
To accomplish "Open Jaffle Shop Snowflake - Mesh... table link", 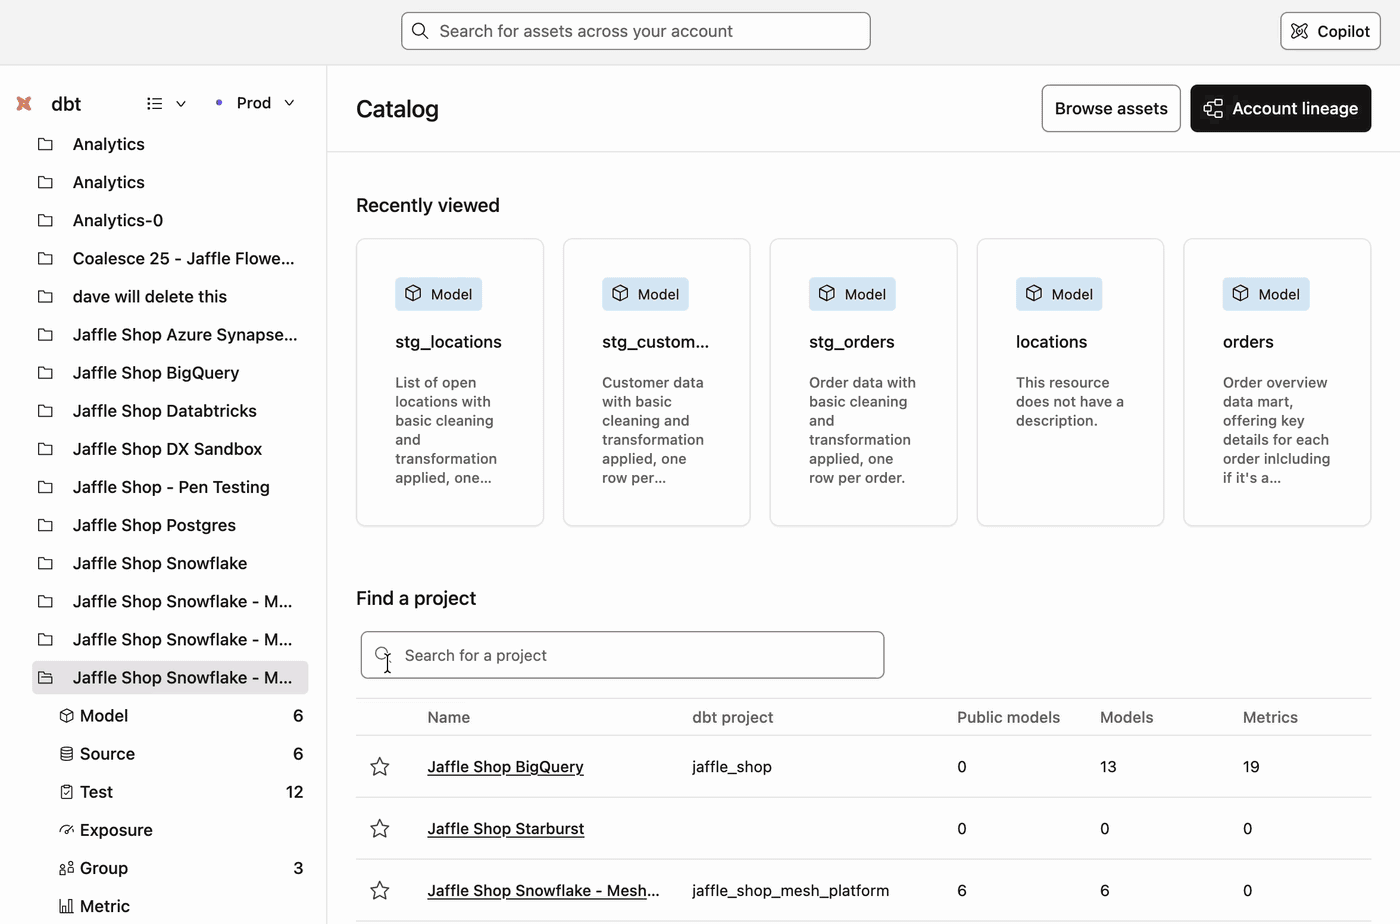I will 543,891.
